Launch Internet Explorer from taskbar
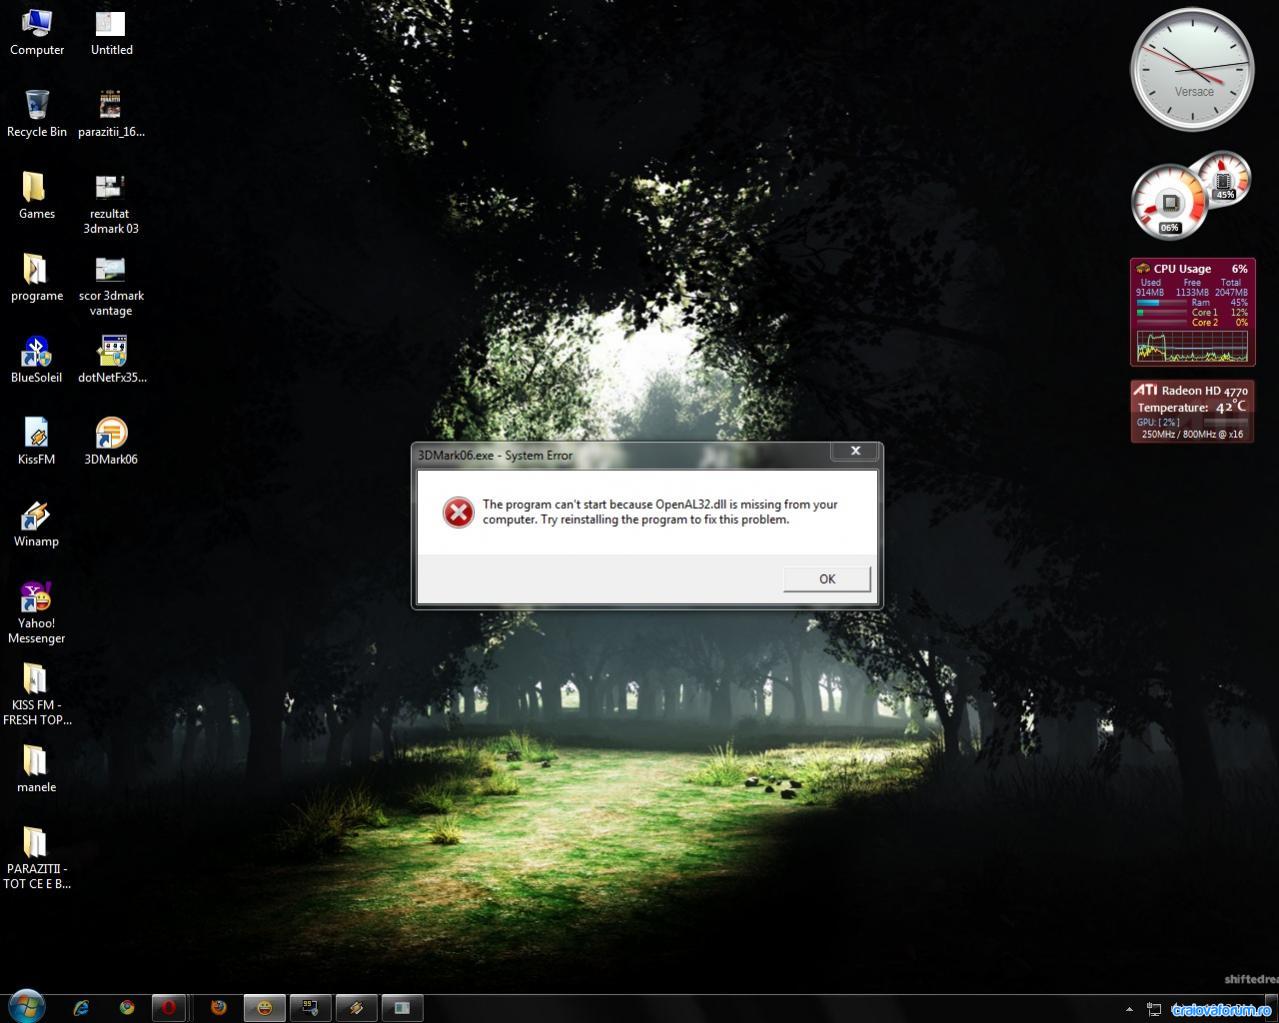This screenshot has width=1279, height=1023. pyautogui.click(x=81, y=1008)
